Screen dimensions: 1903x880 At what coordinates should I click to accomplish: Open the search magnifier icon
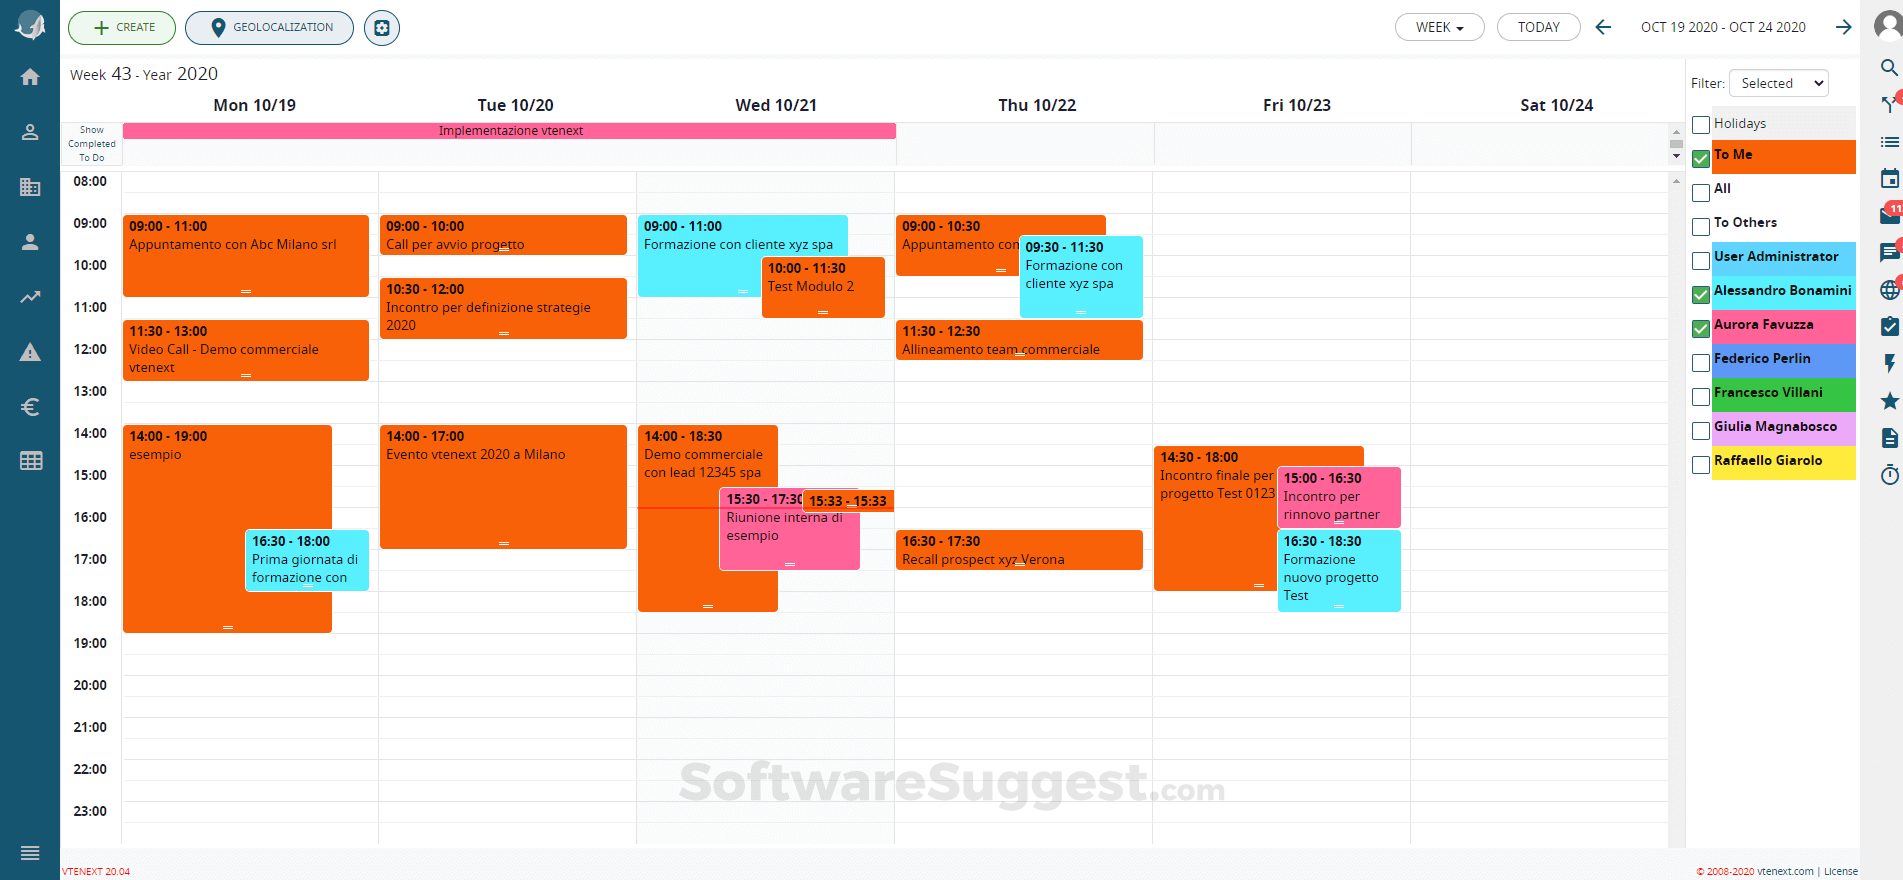tap(1889, 67)
